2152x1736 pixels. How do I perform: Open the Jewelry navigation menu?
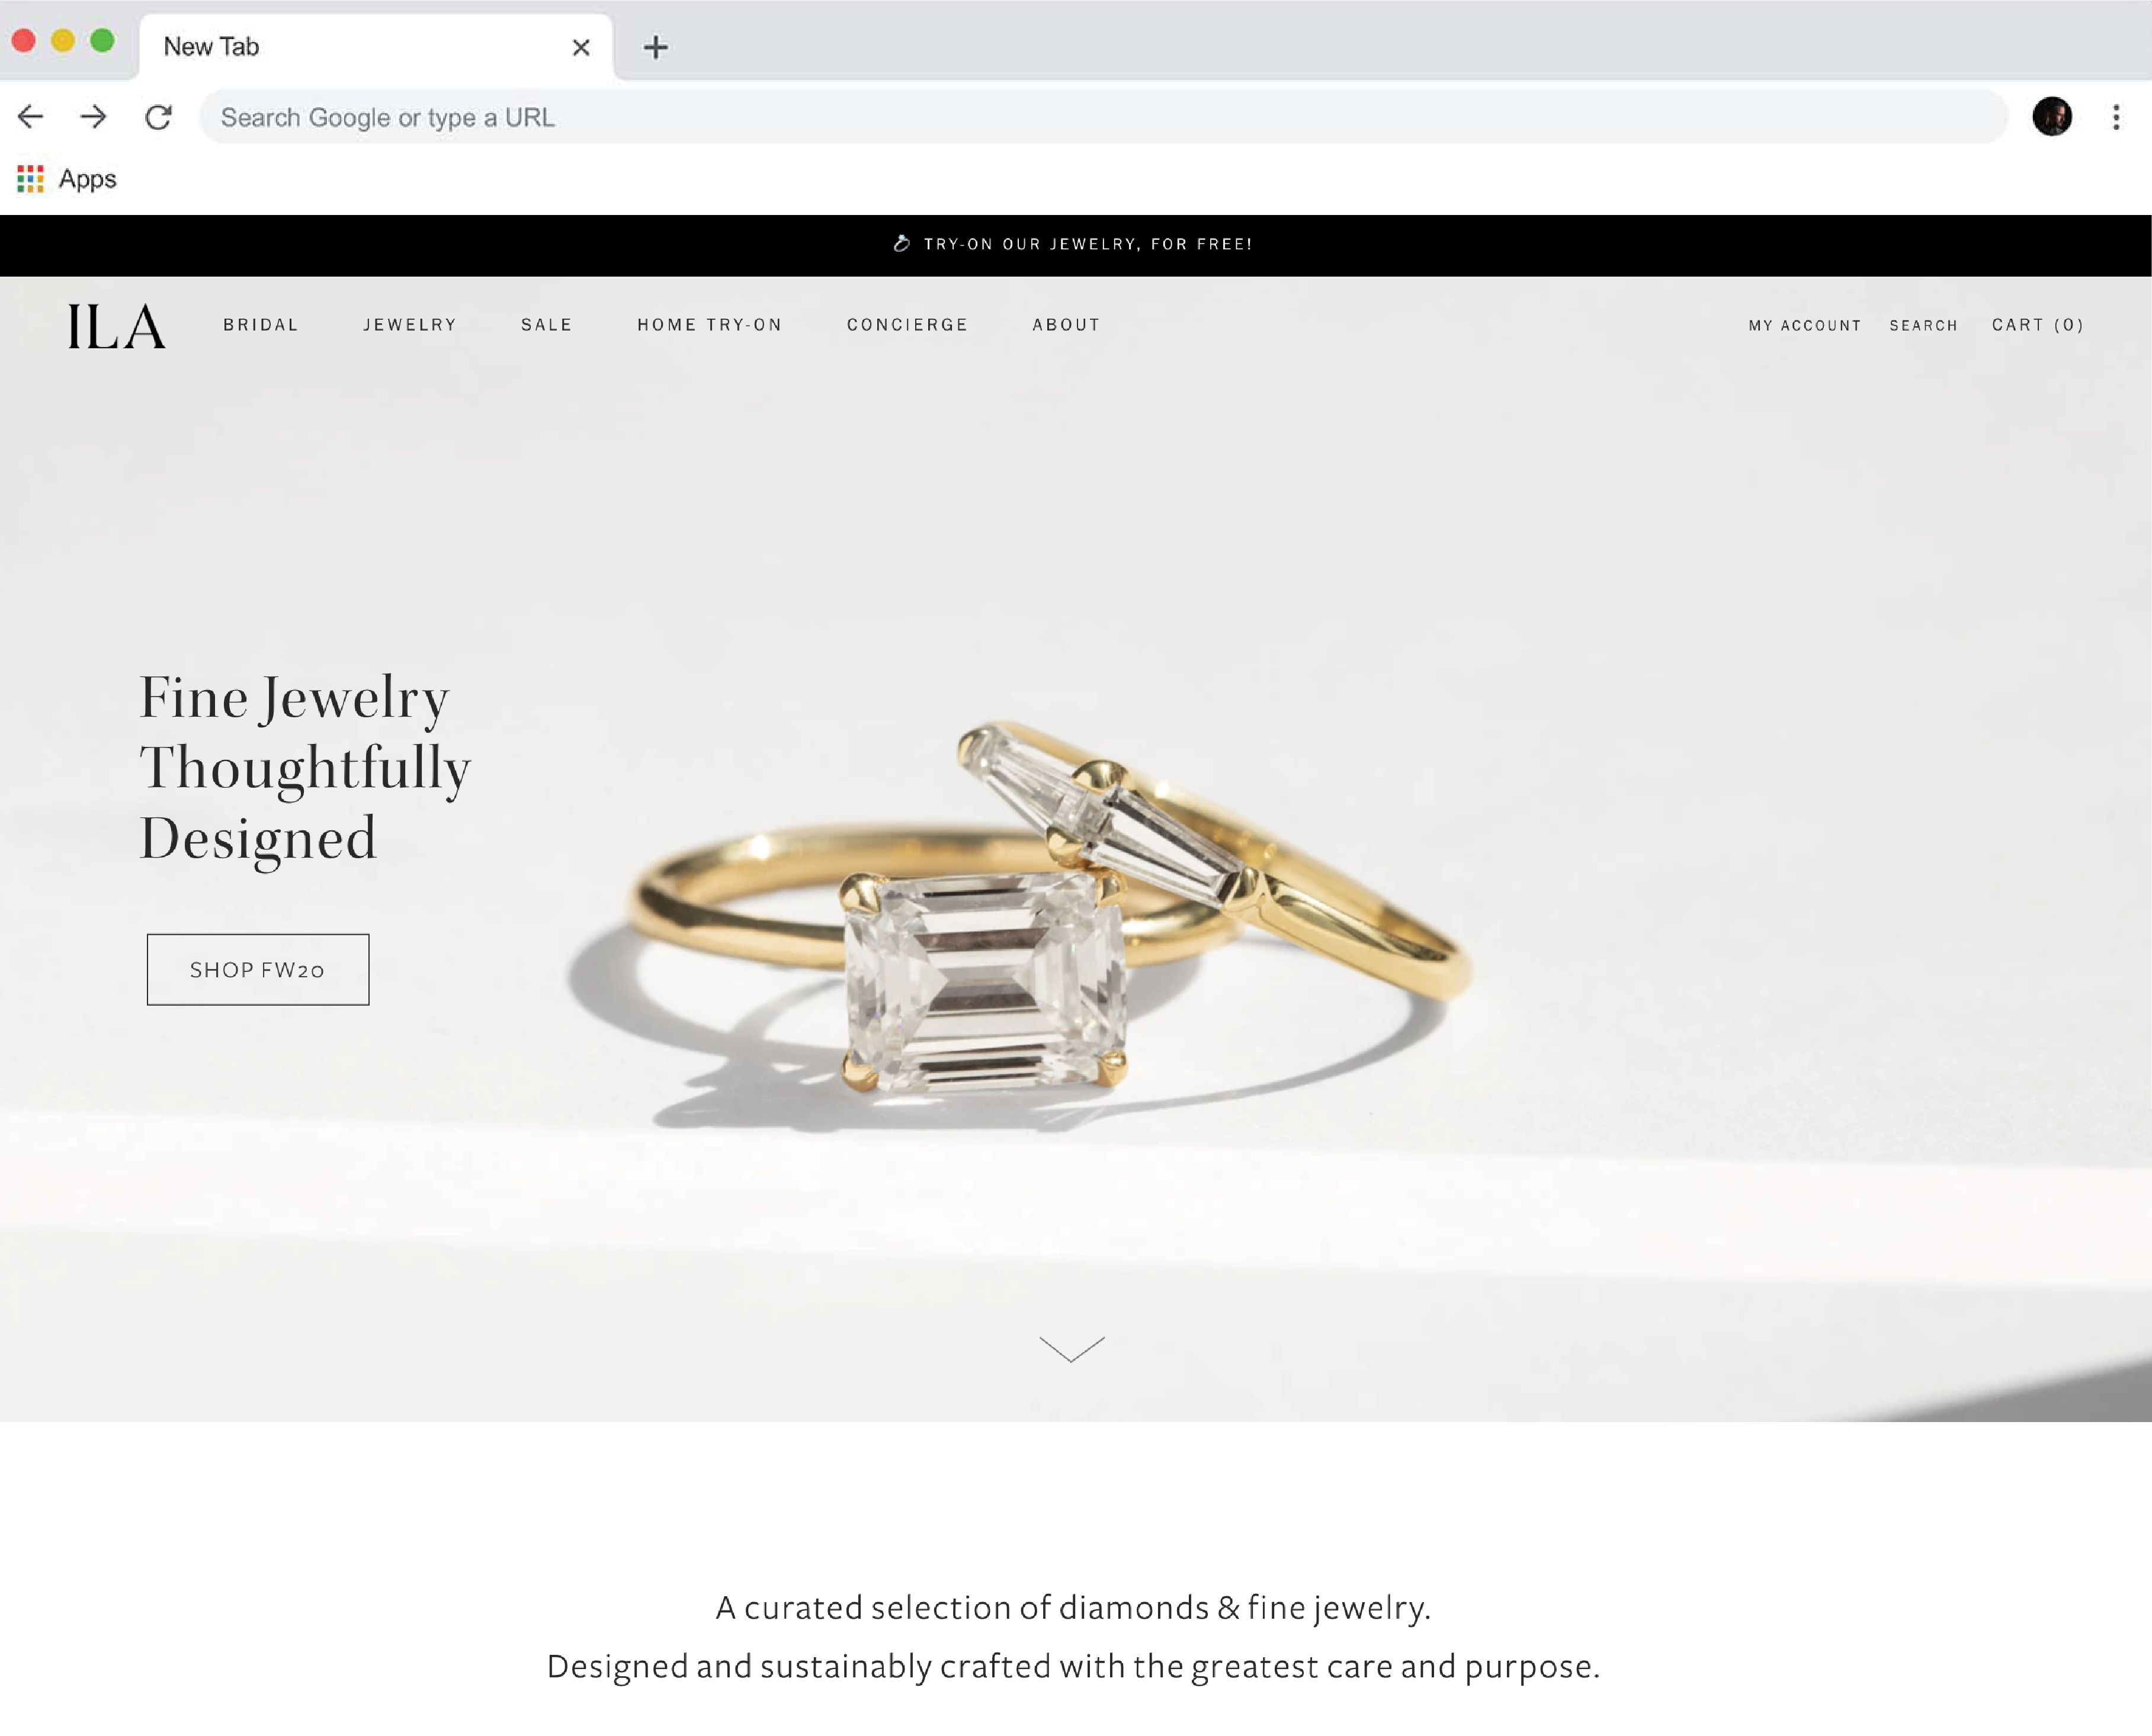tap(410, 325)
